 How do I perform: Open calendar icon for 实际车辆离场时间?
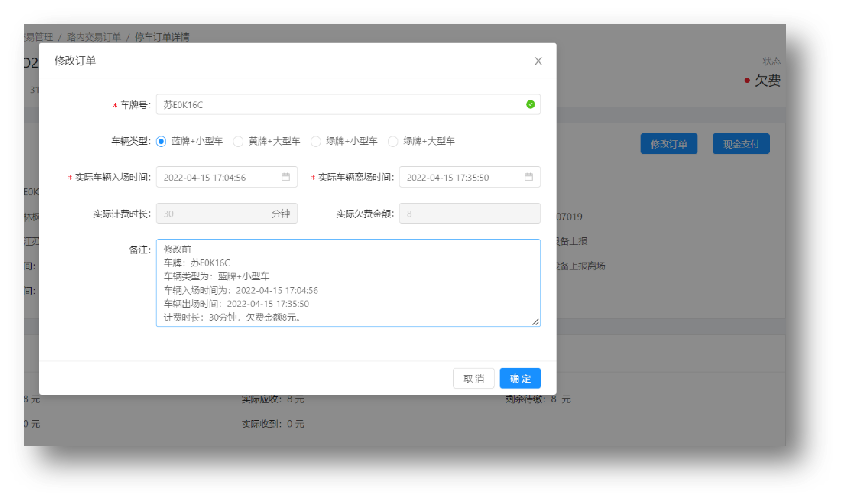(x=527, y=177)
